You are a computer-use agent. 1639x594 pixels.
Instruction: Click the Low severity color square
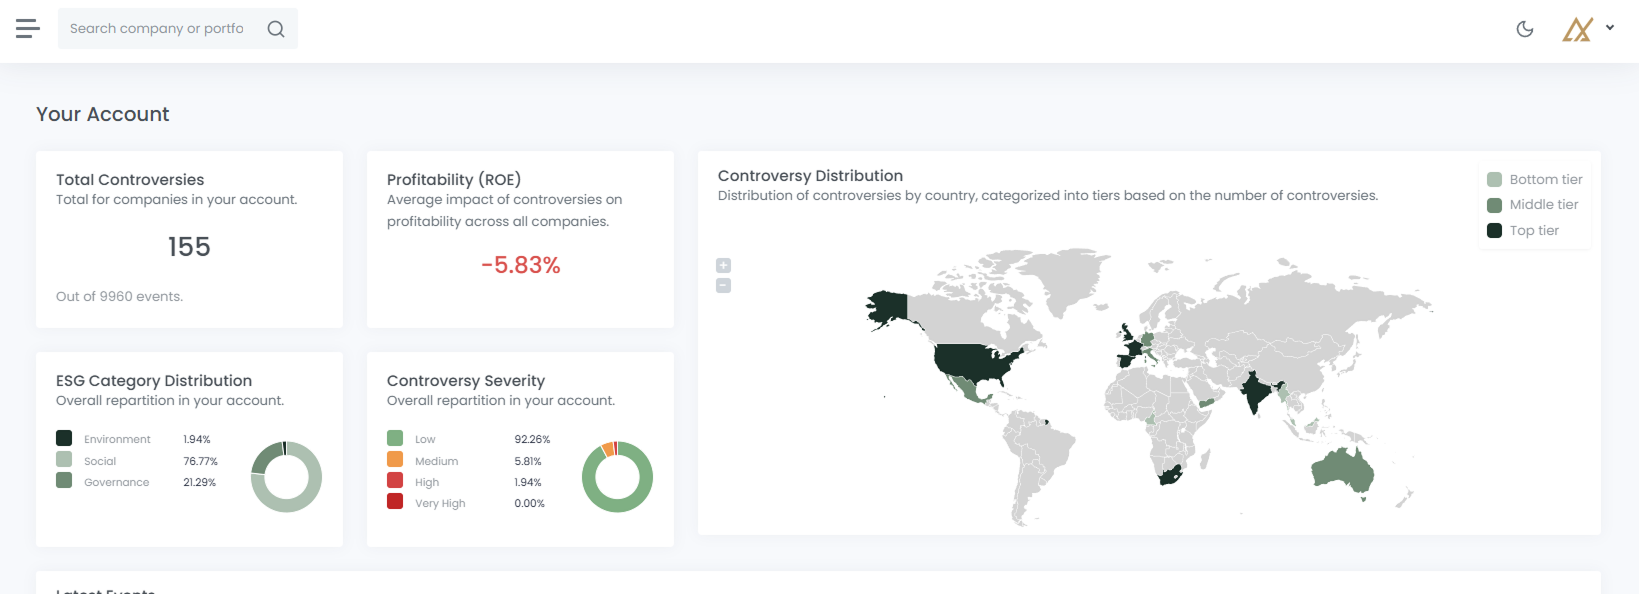click(x=395, y=438)
